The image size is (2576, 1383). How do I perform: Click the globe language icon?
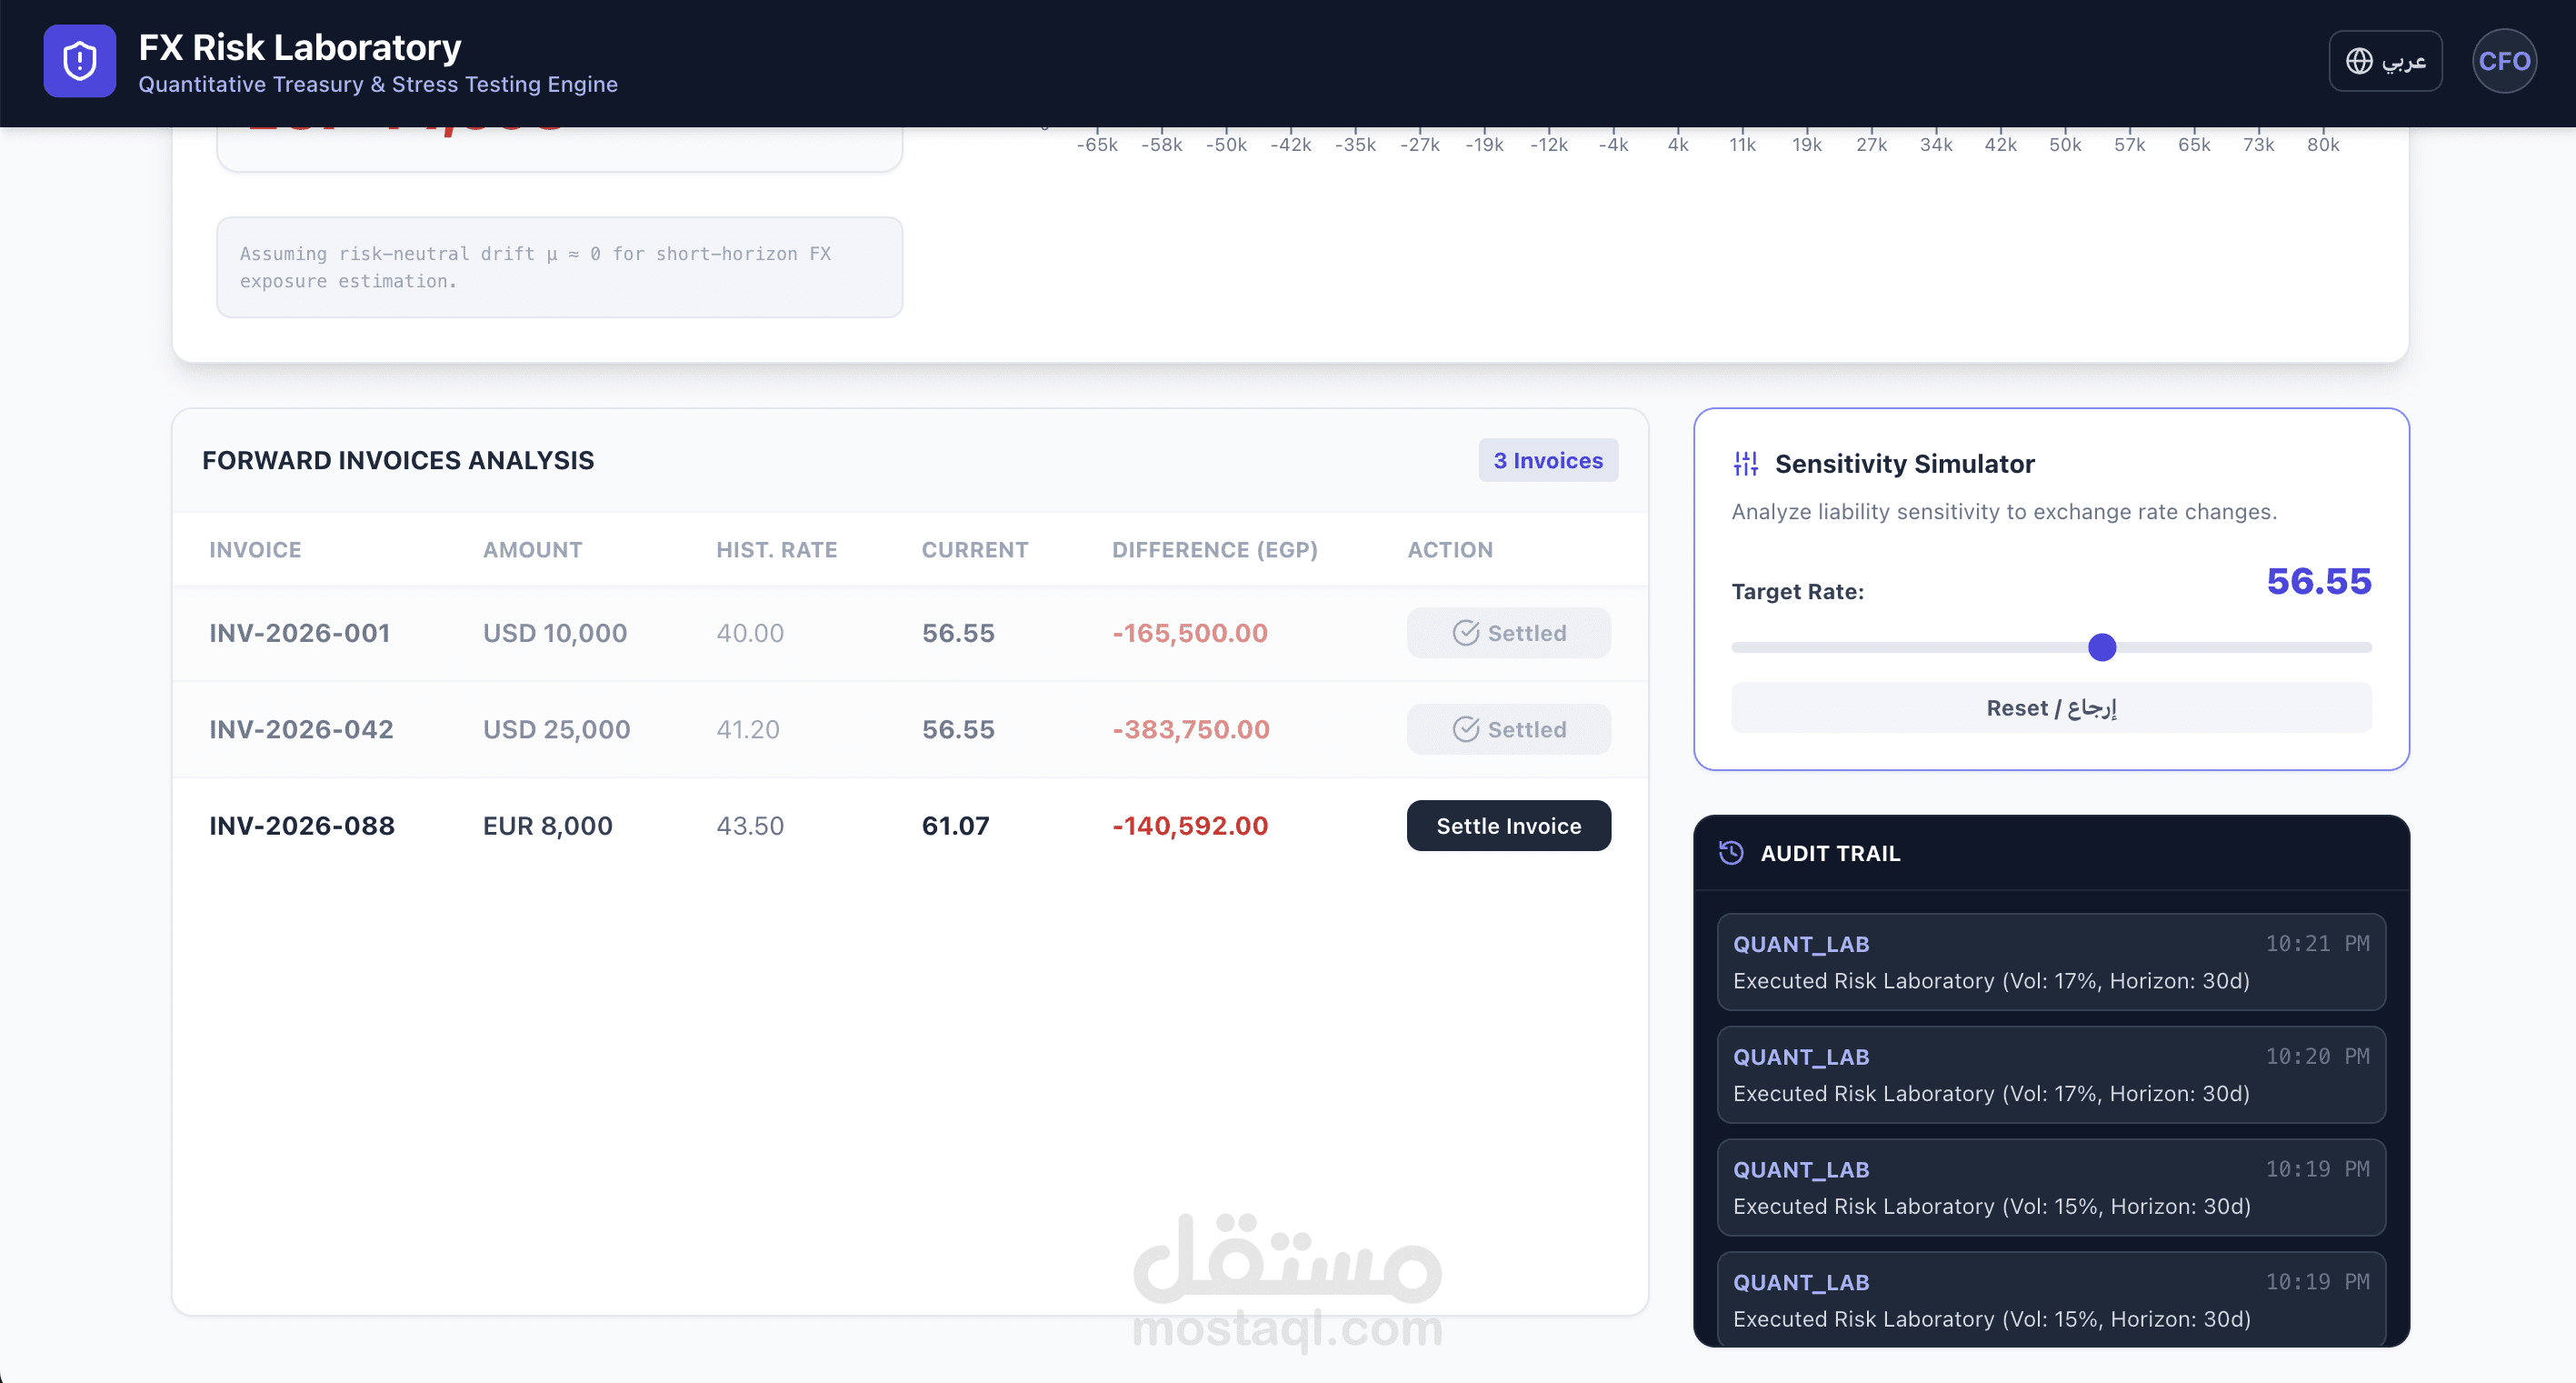click(x=2359, y=61)
